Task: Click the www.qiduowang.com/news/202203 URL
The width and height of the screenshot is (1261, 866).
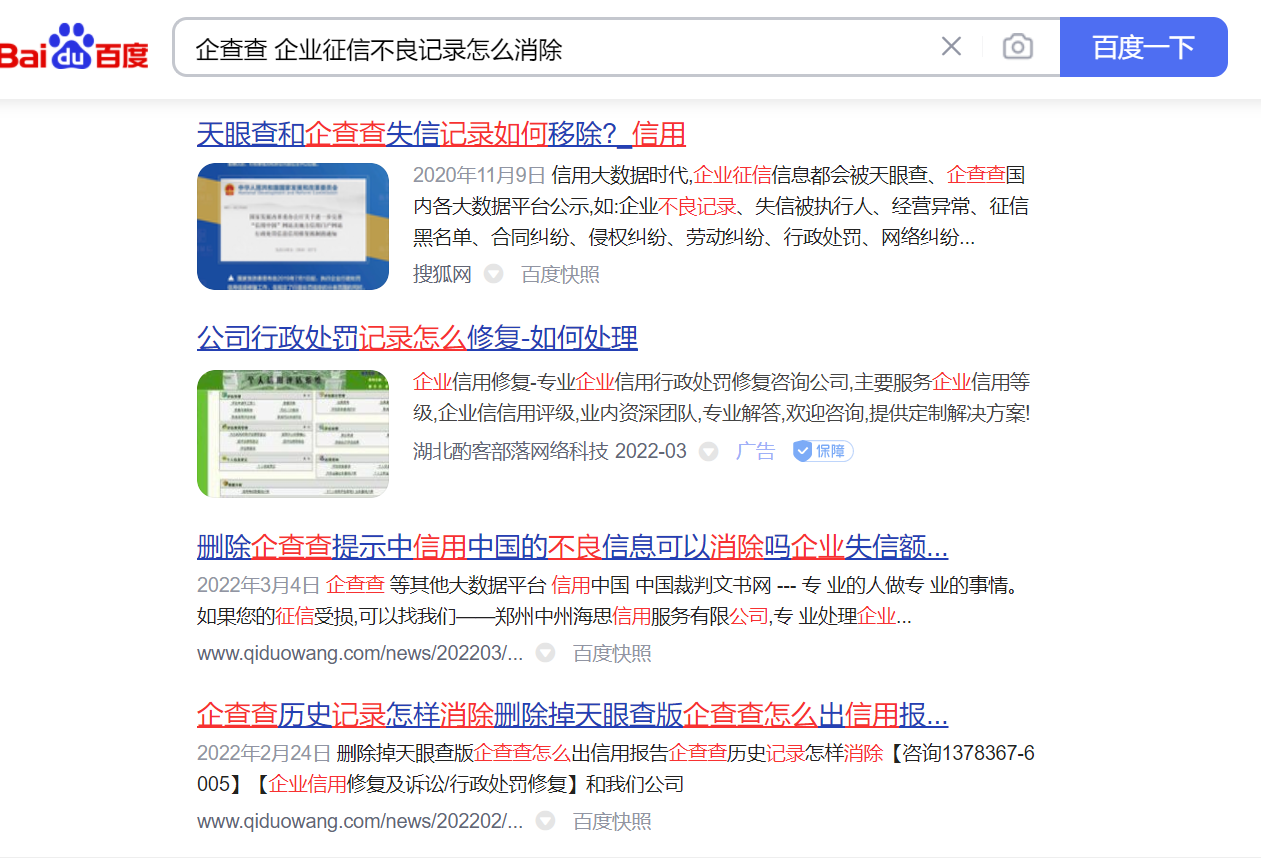Action: [360, 653]
